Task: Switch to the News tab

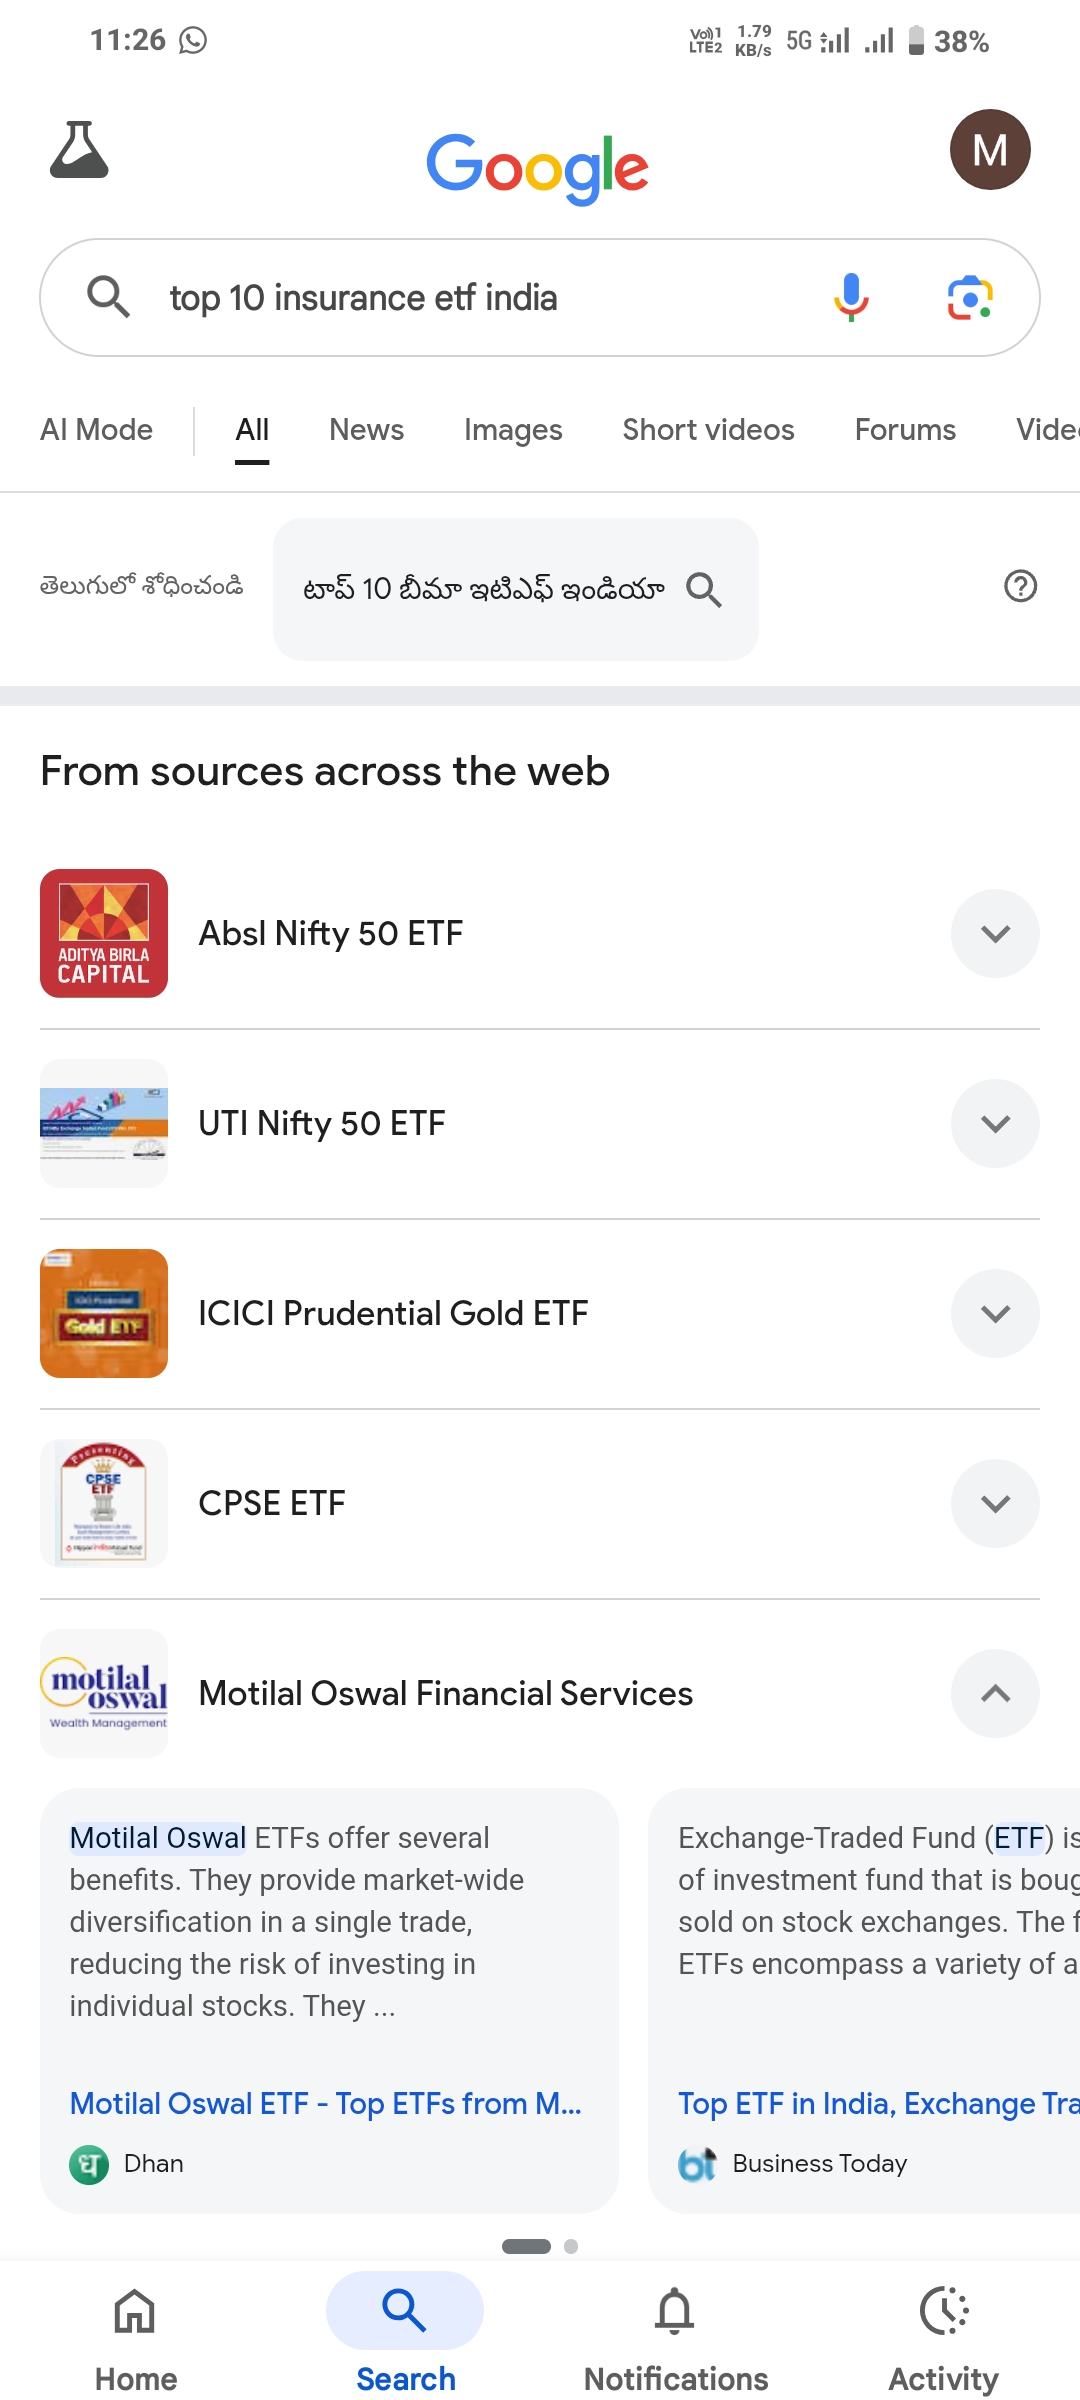Action: (366, 430)
